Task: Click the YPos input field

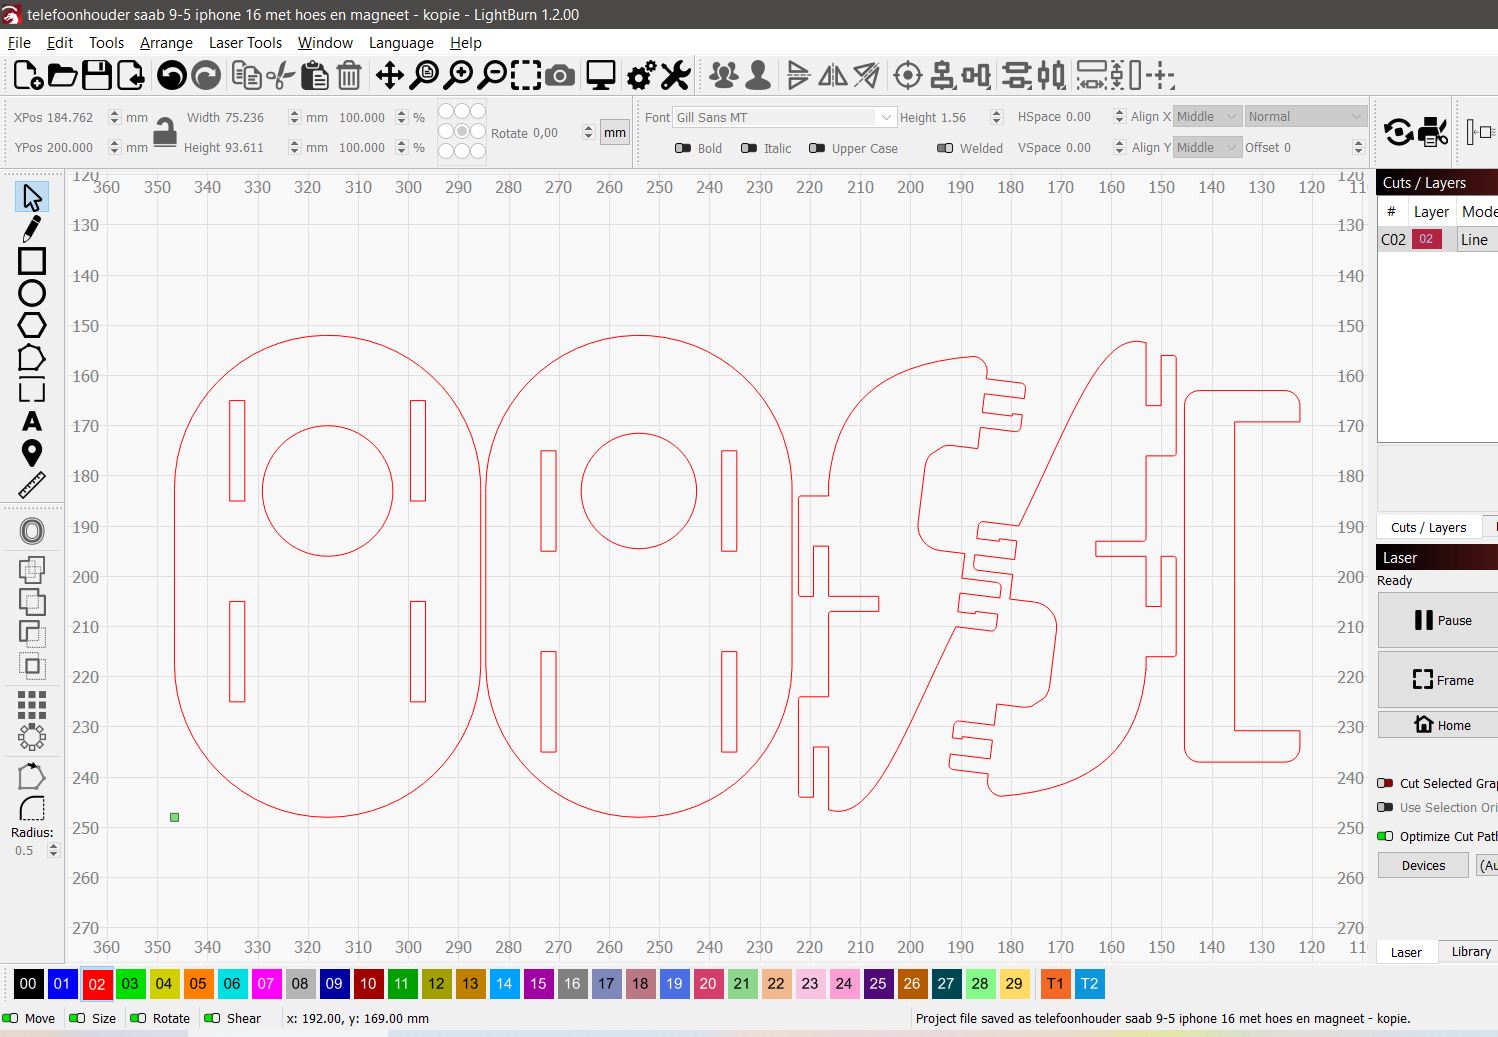Action: click(68, 147)
